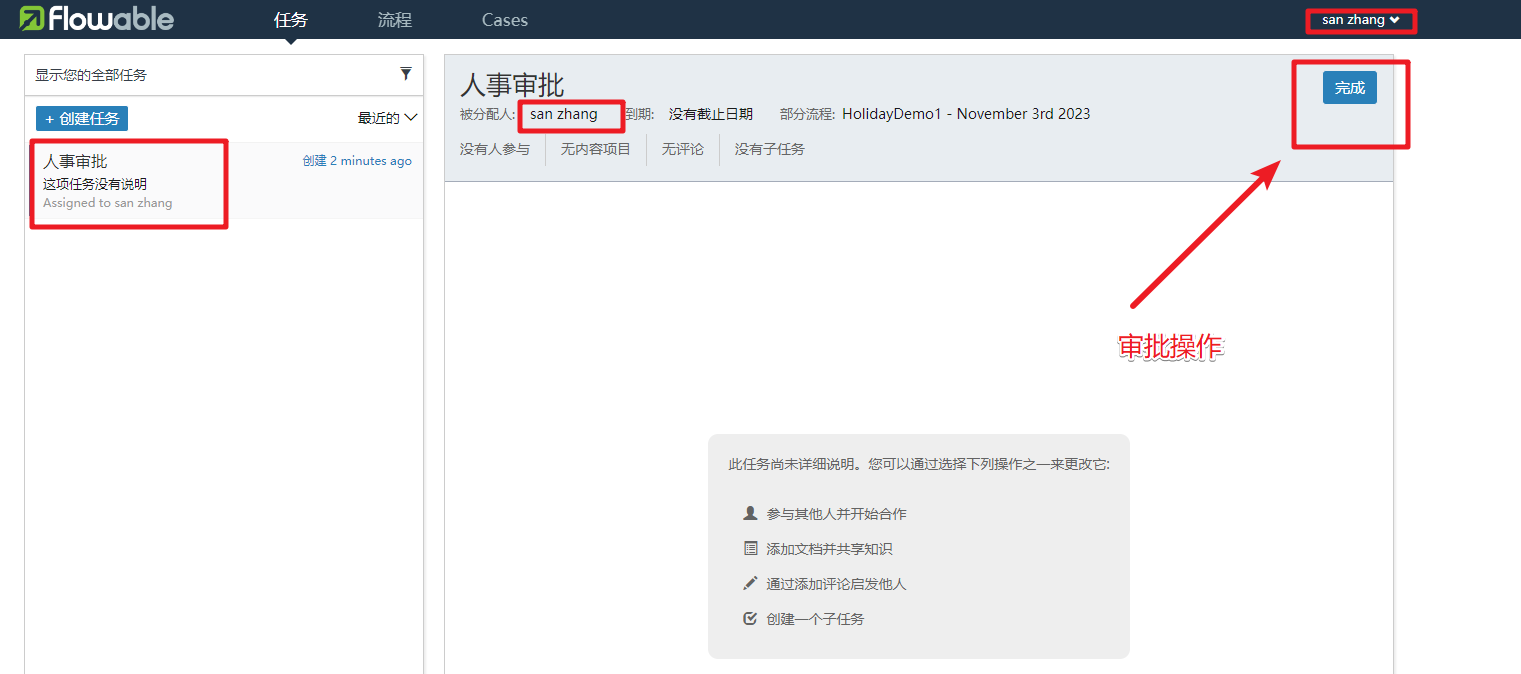Click the 创建任务 button
The height and width of the screenshot is (674, 1521).
pyautogui.click(x=82, y=118)
